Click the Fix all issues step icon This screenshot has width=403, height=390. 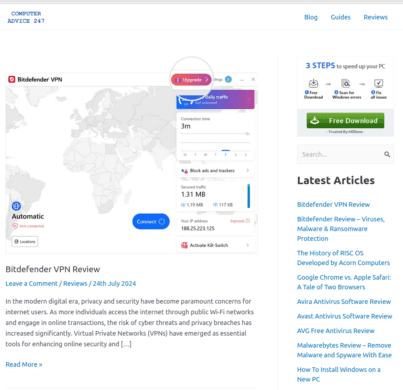pyautogui.click(x=378, y=83)
